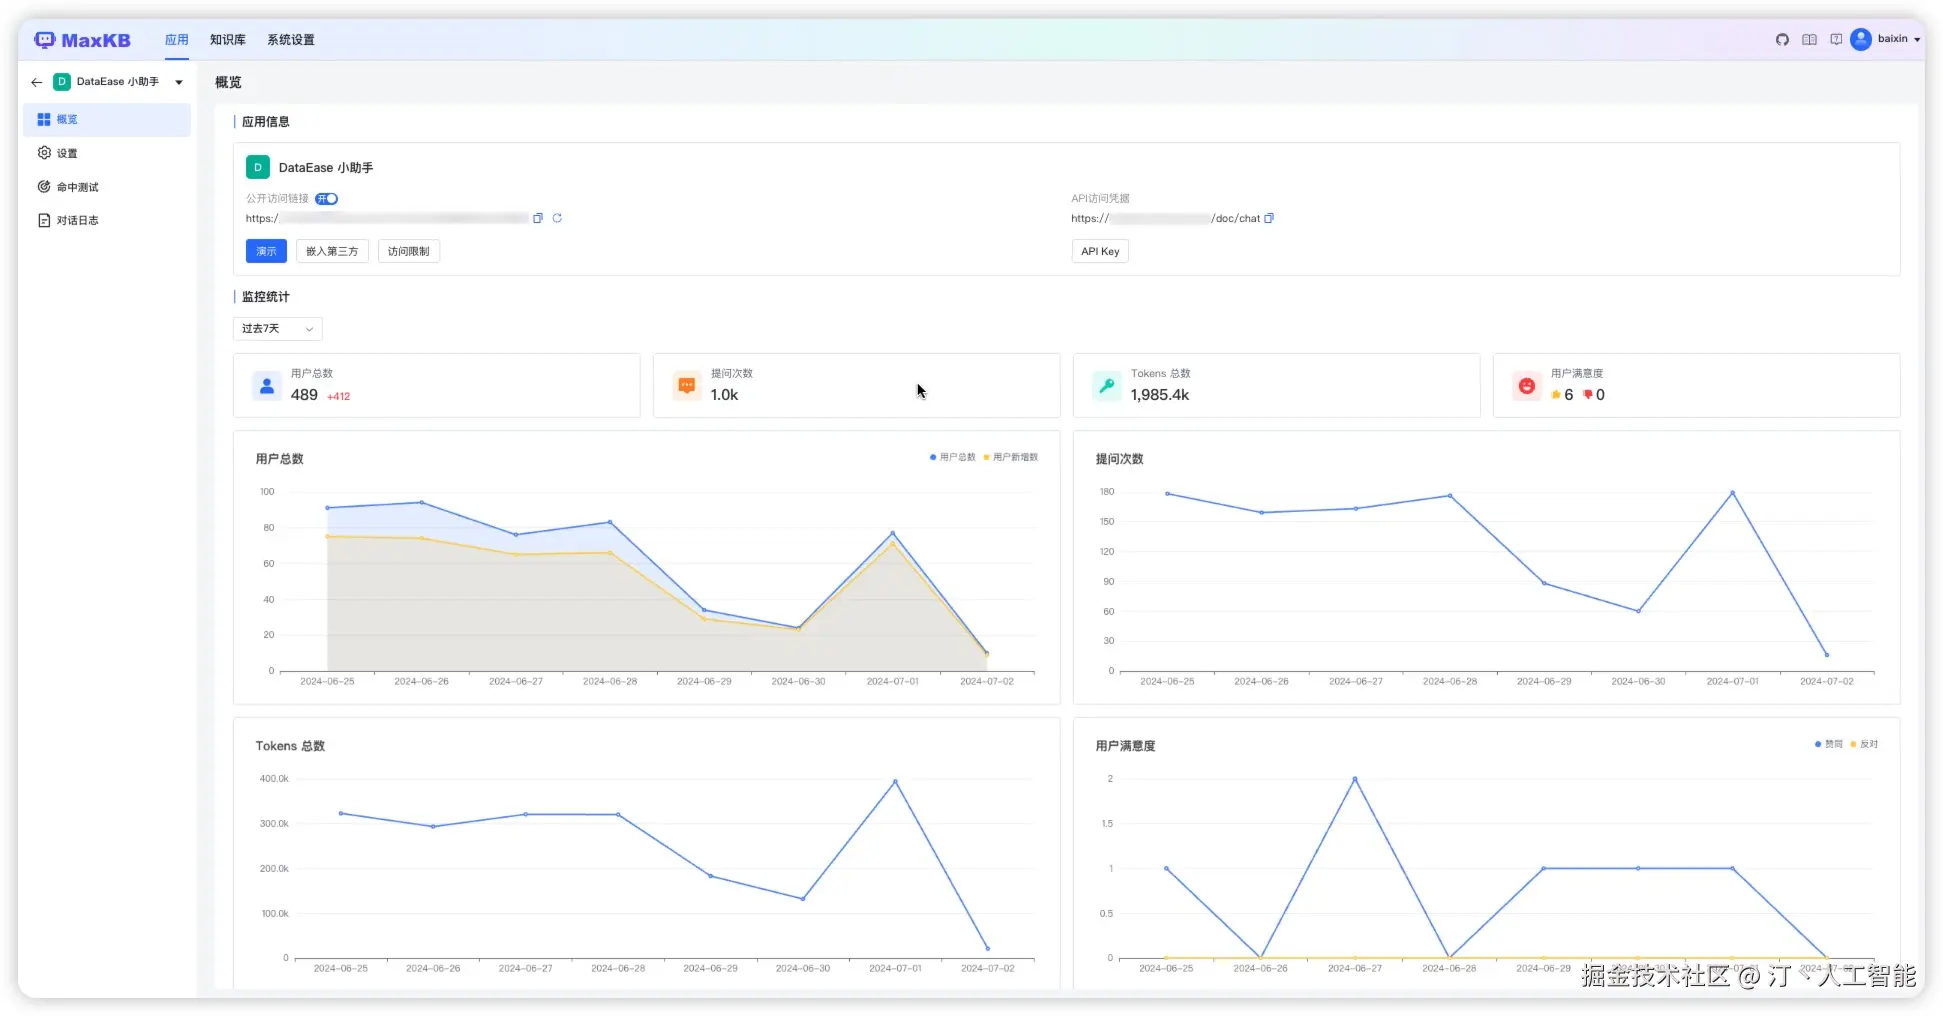This screenshot has height=1016, width=1943.
Task: Copy the API access URL
Action: click(1269, 218)
